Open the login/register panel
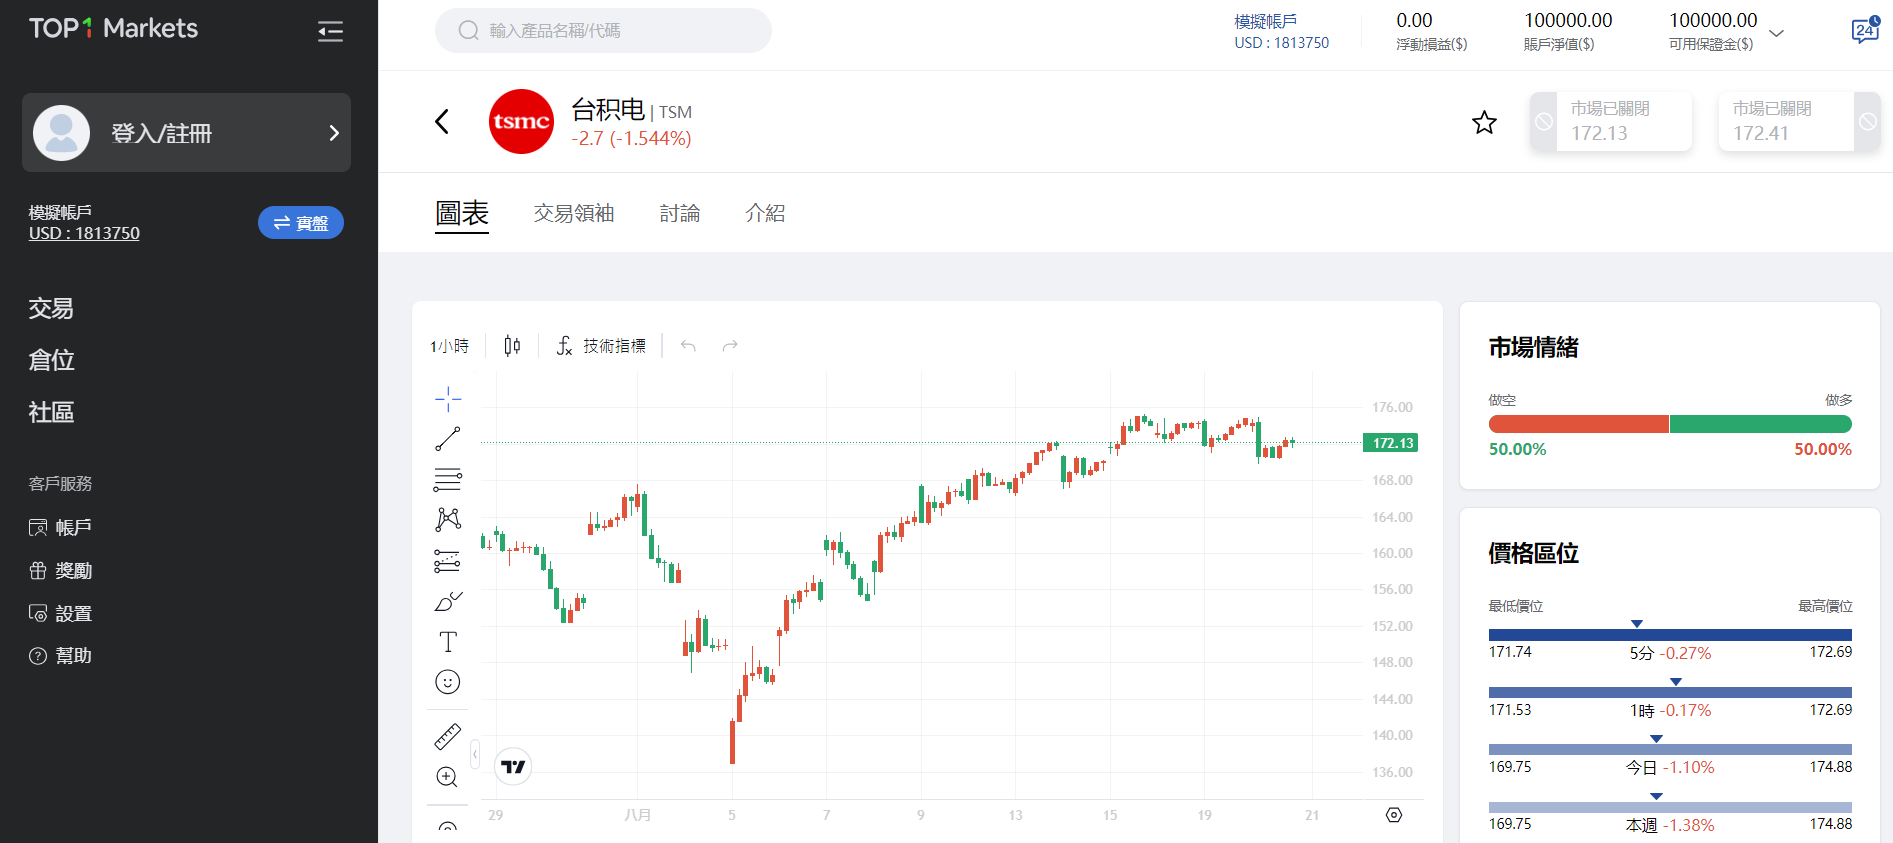The height and width of the screenshot is (843, 1893). (186, 133)
